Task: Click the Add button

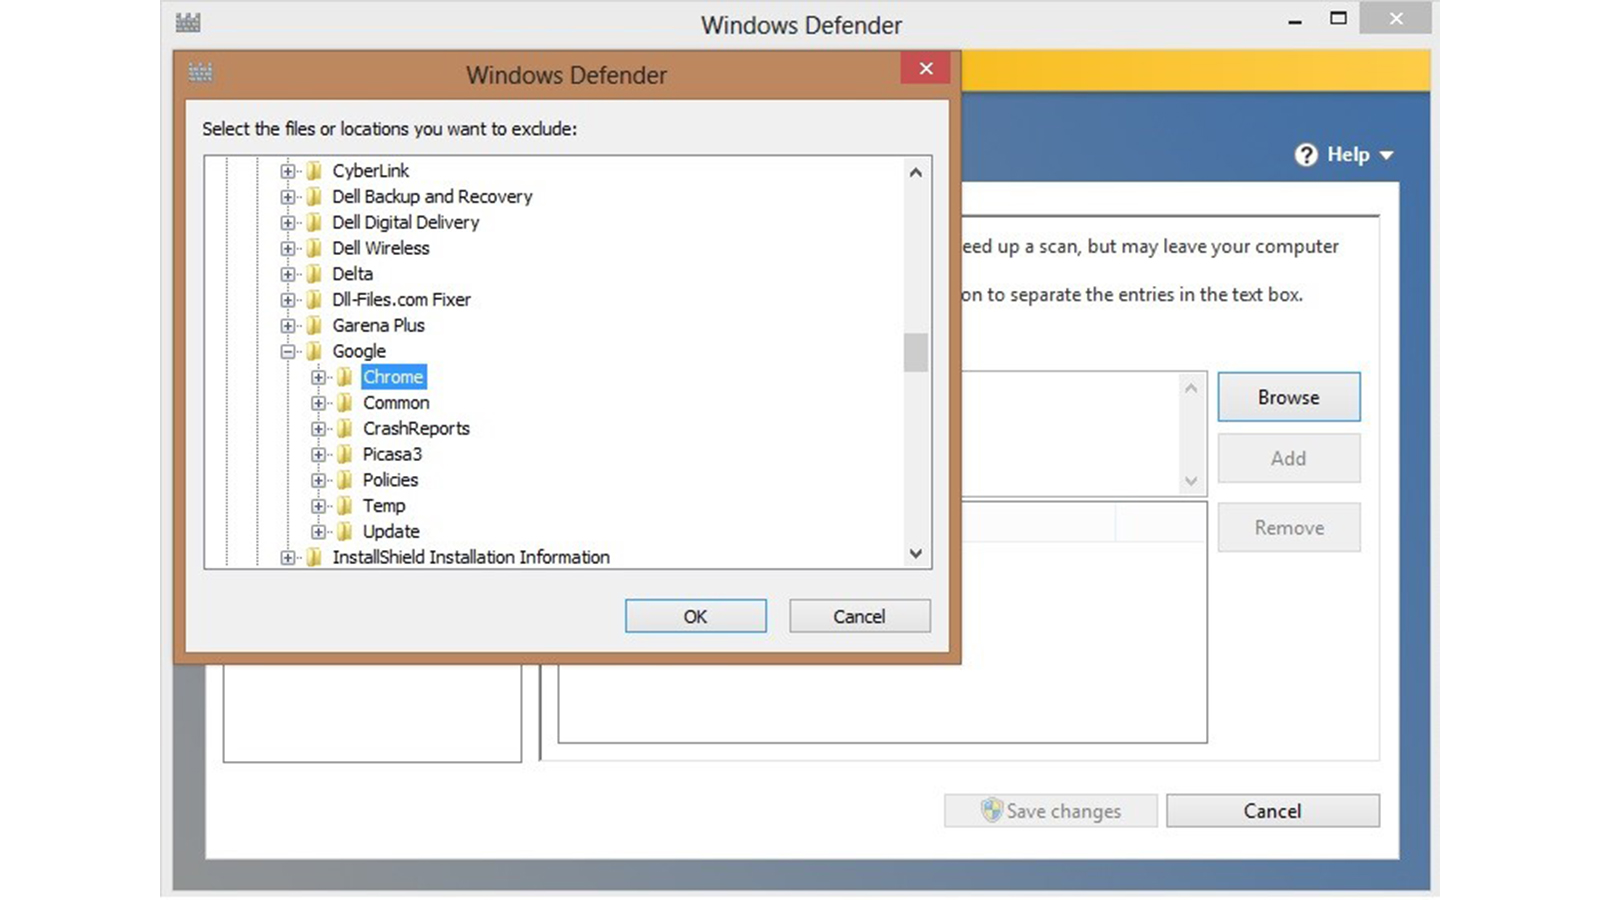Action: 1289,458
